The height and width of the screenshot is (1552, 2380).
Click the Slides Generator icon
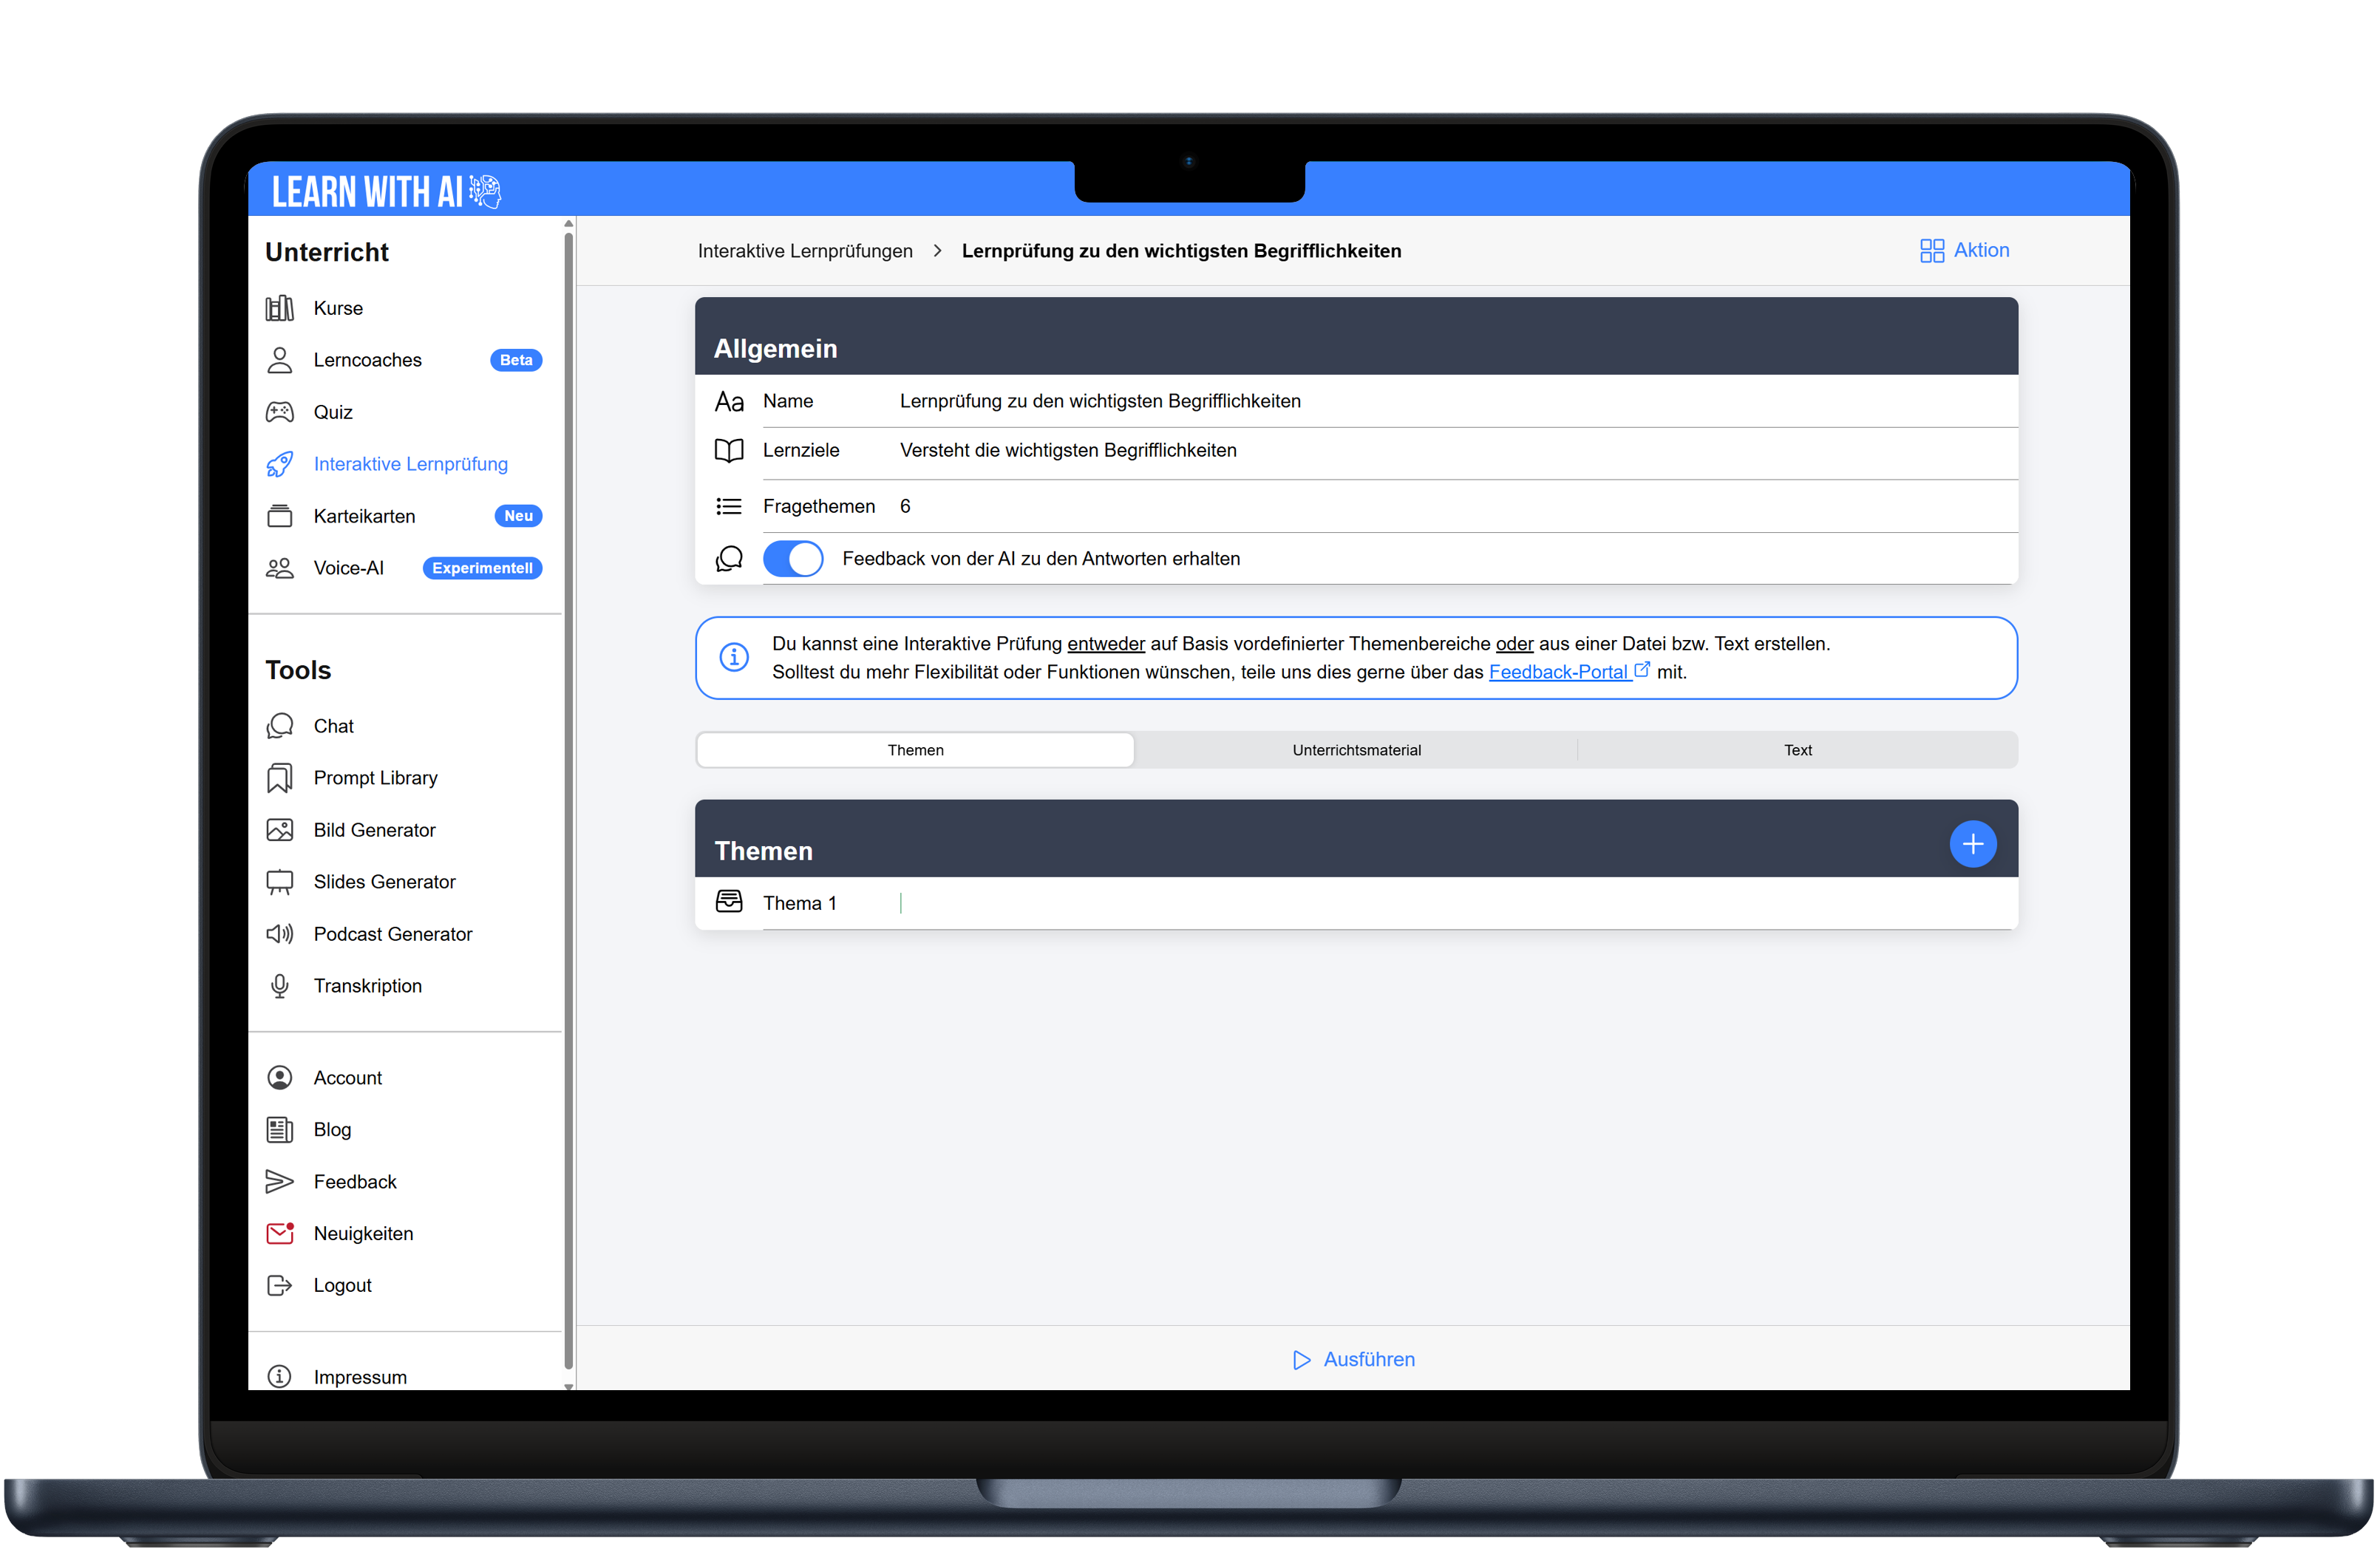[279, 882]
